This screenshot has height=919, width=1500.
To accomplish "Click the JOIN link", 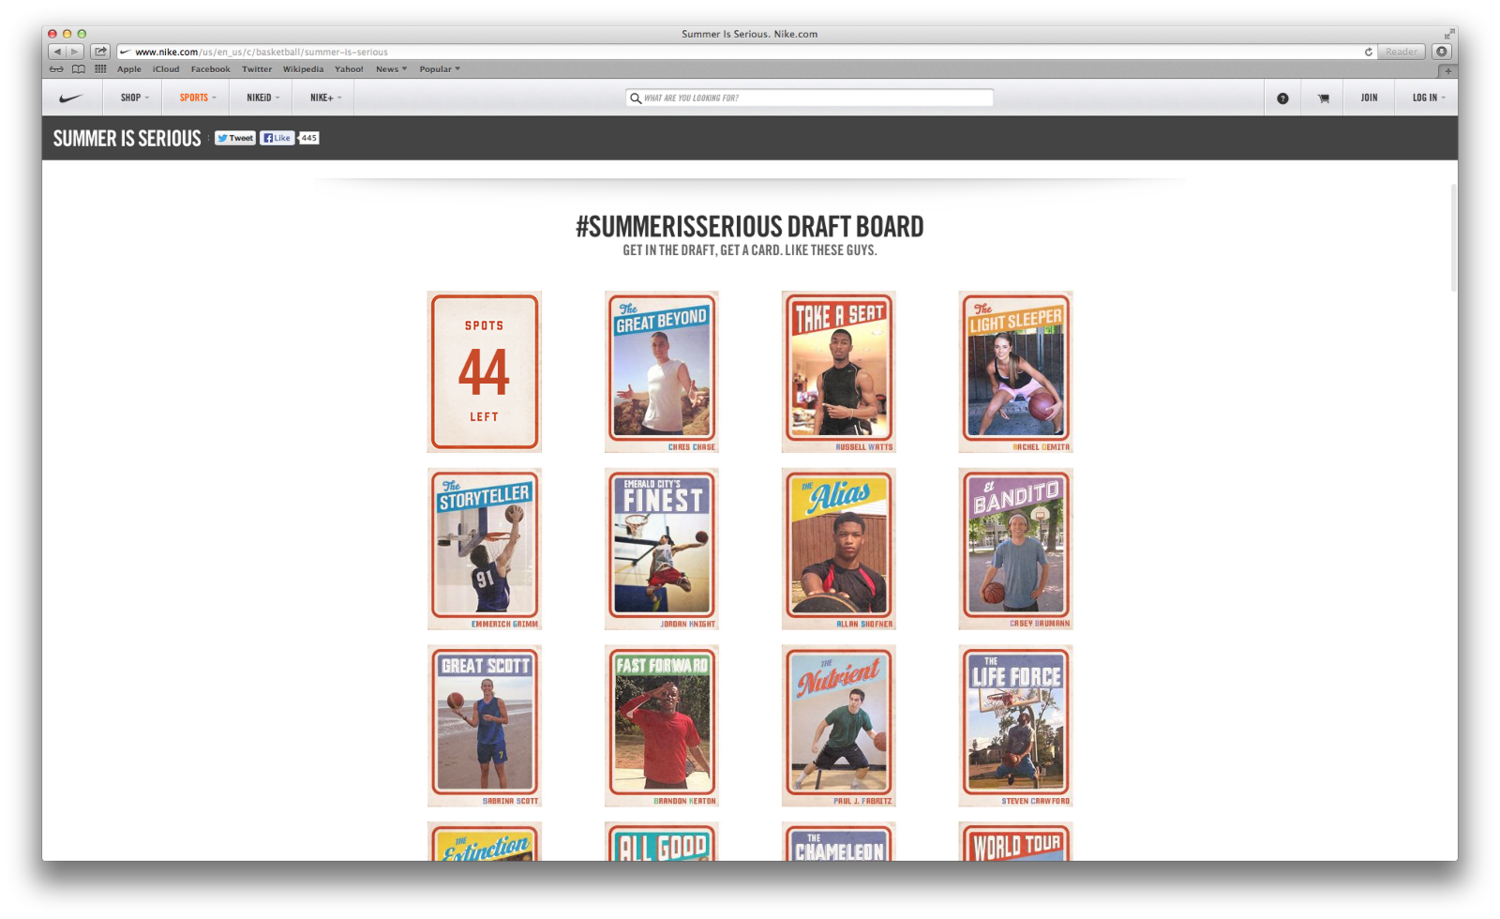I will pos(1369,98).
